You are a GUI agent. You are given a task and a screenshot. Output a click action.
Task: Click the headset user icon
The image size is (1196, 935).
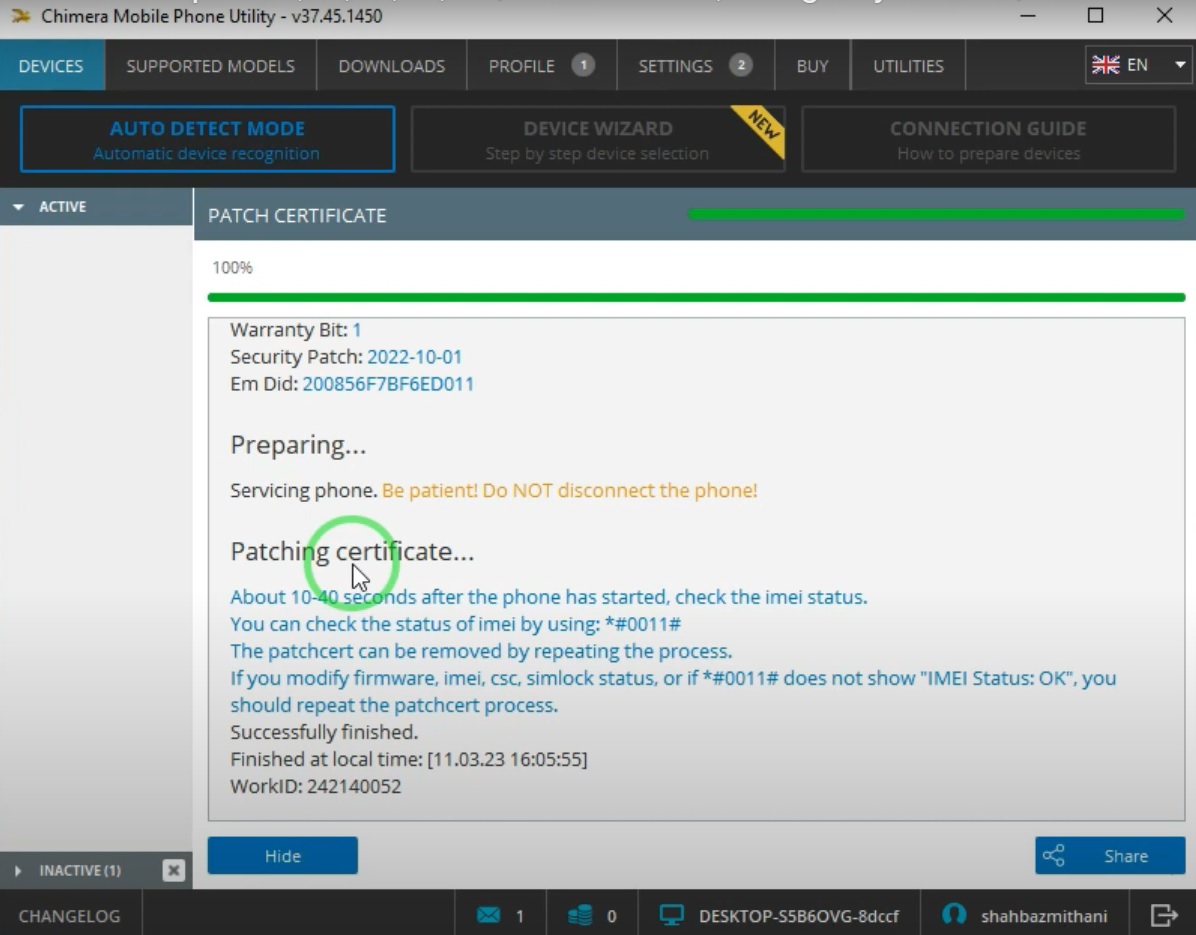954,914
